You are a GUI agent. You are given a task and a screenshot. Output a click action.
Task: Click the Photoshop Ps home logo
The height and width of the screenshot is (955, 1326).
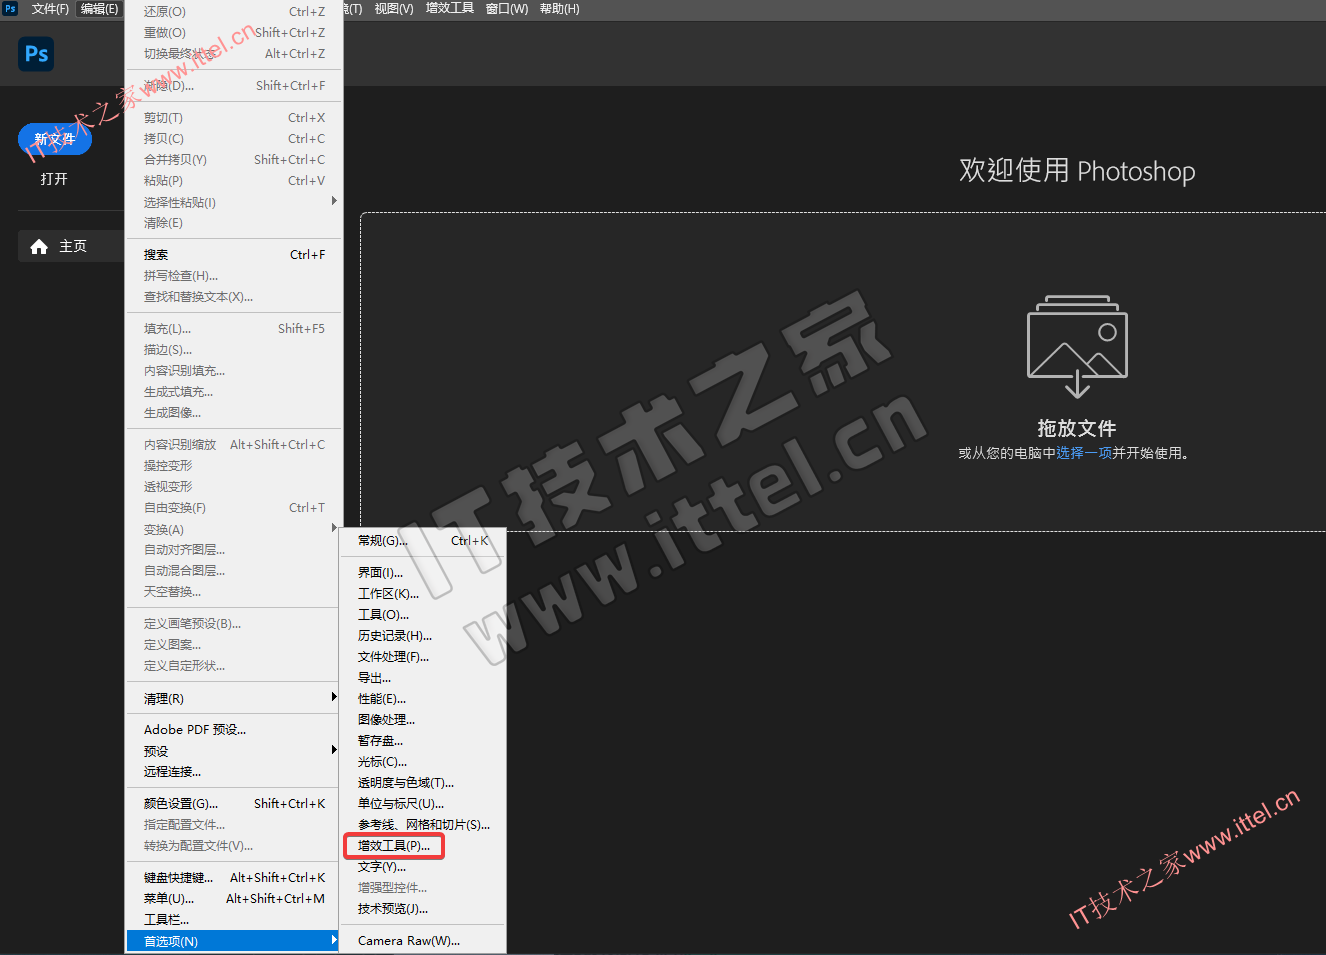click(36, 54)
